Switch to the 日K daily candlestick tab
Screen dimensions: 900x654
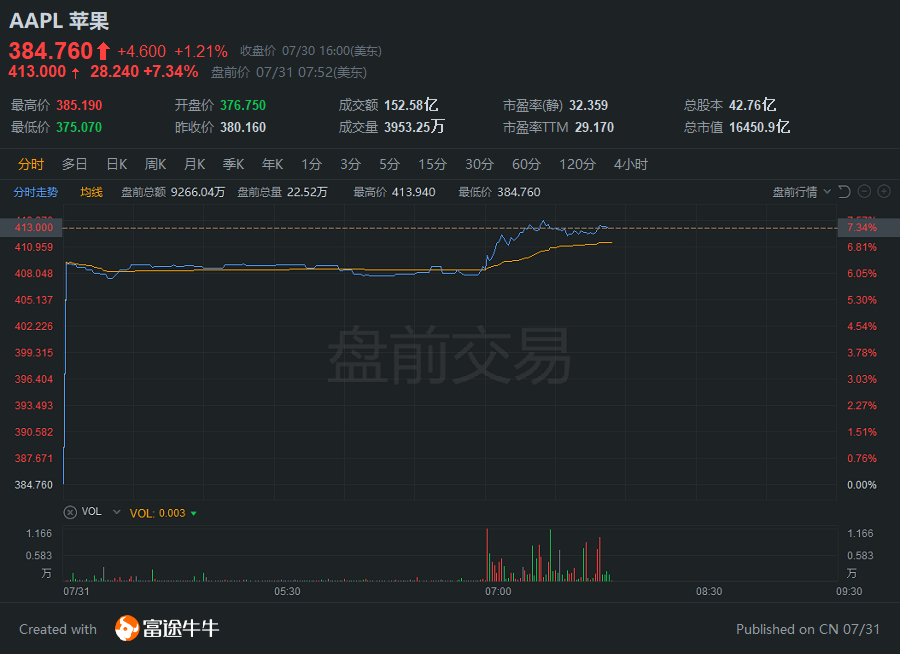tap(115, 164)
